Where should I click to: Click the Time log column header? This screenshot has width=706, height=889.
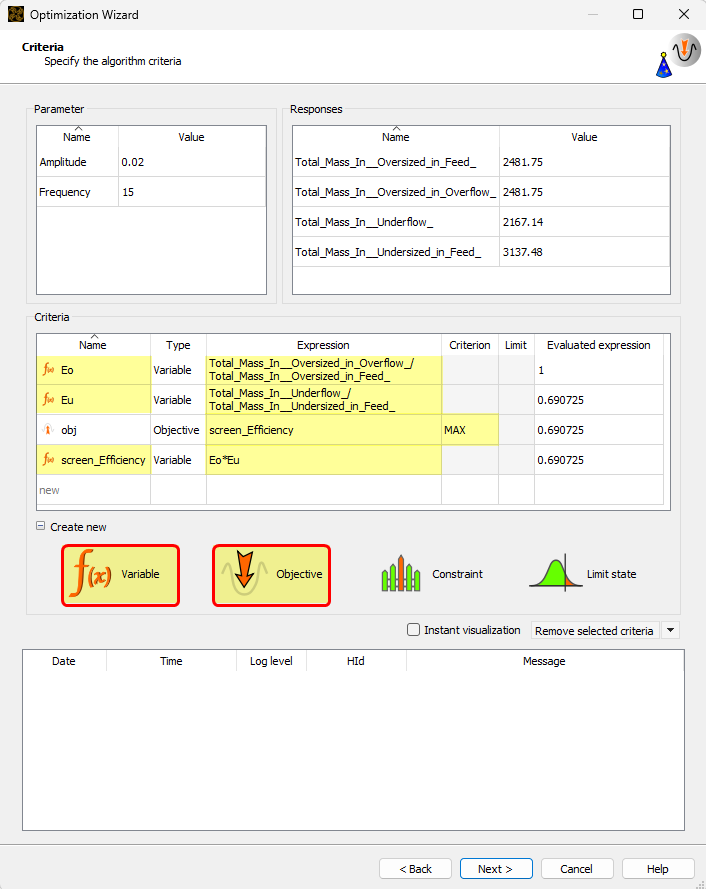pos(171,661)
